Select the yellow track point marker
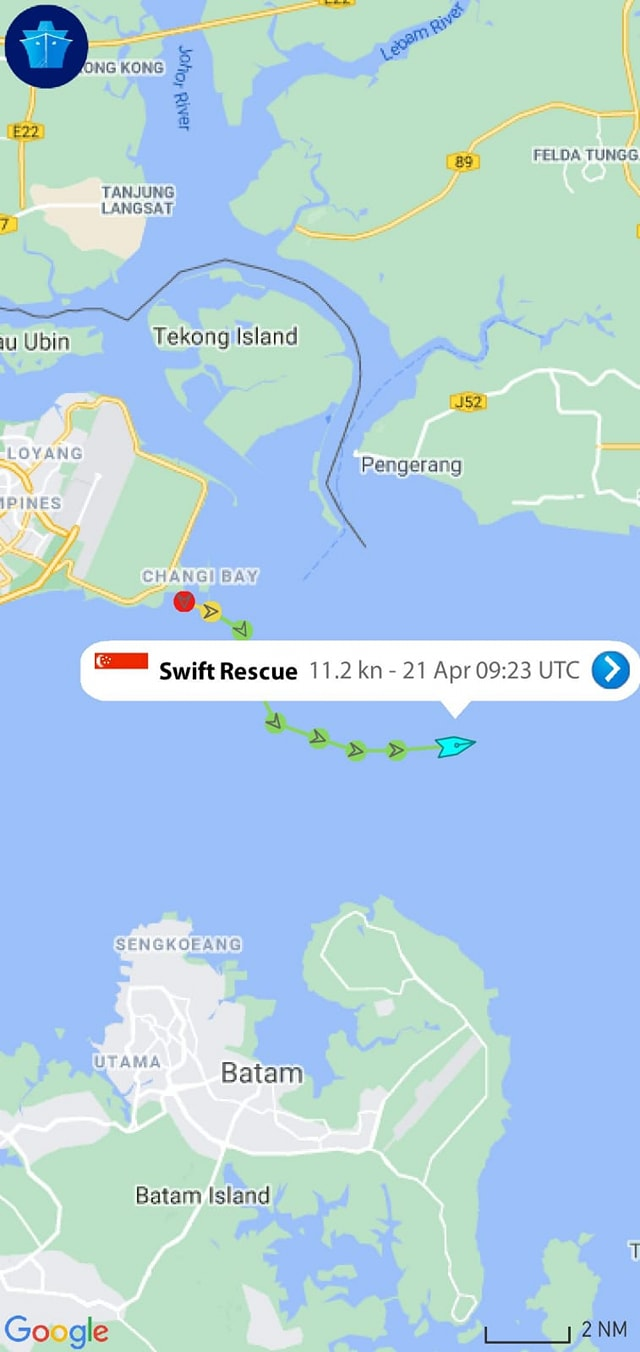 [x=210, y=611]
